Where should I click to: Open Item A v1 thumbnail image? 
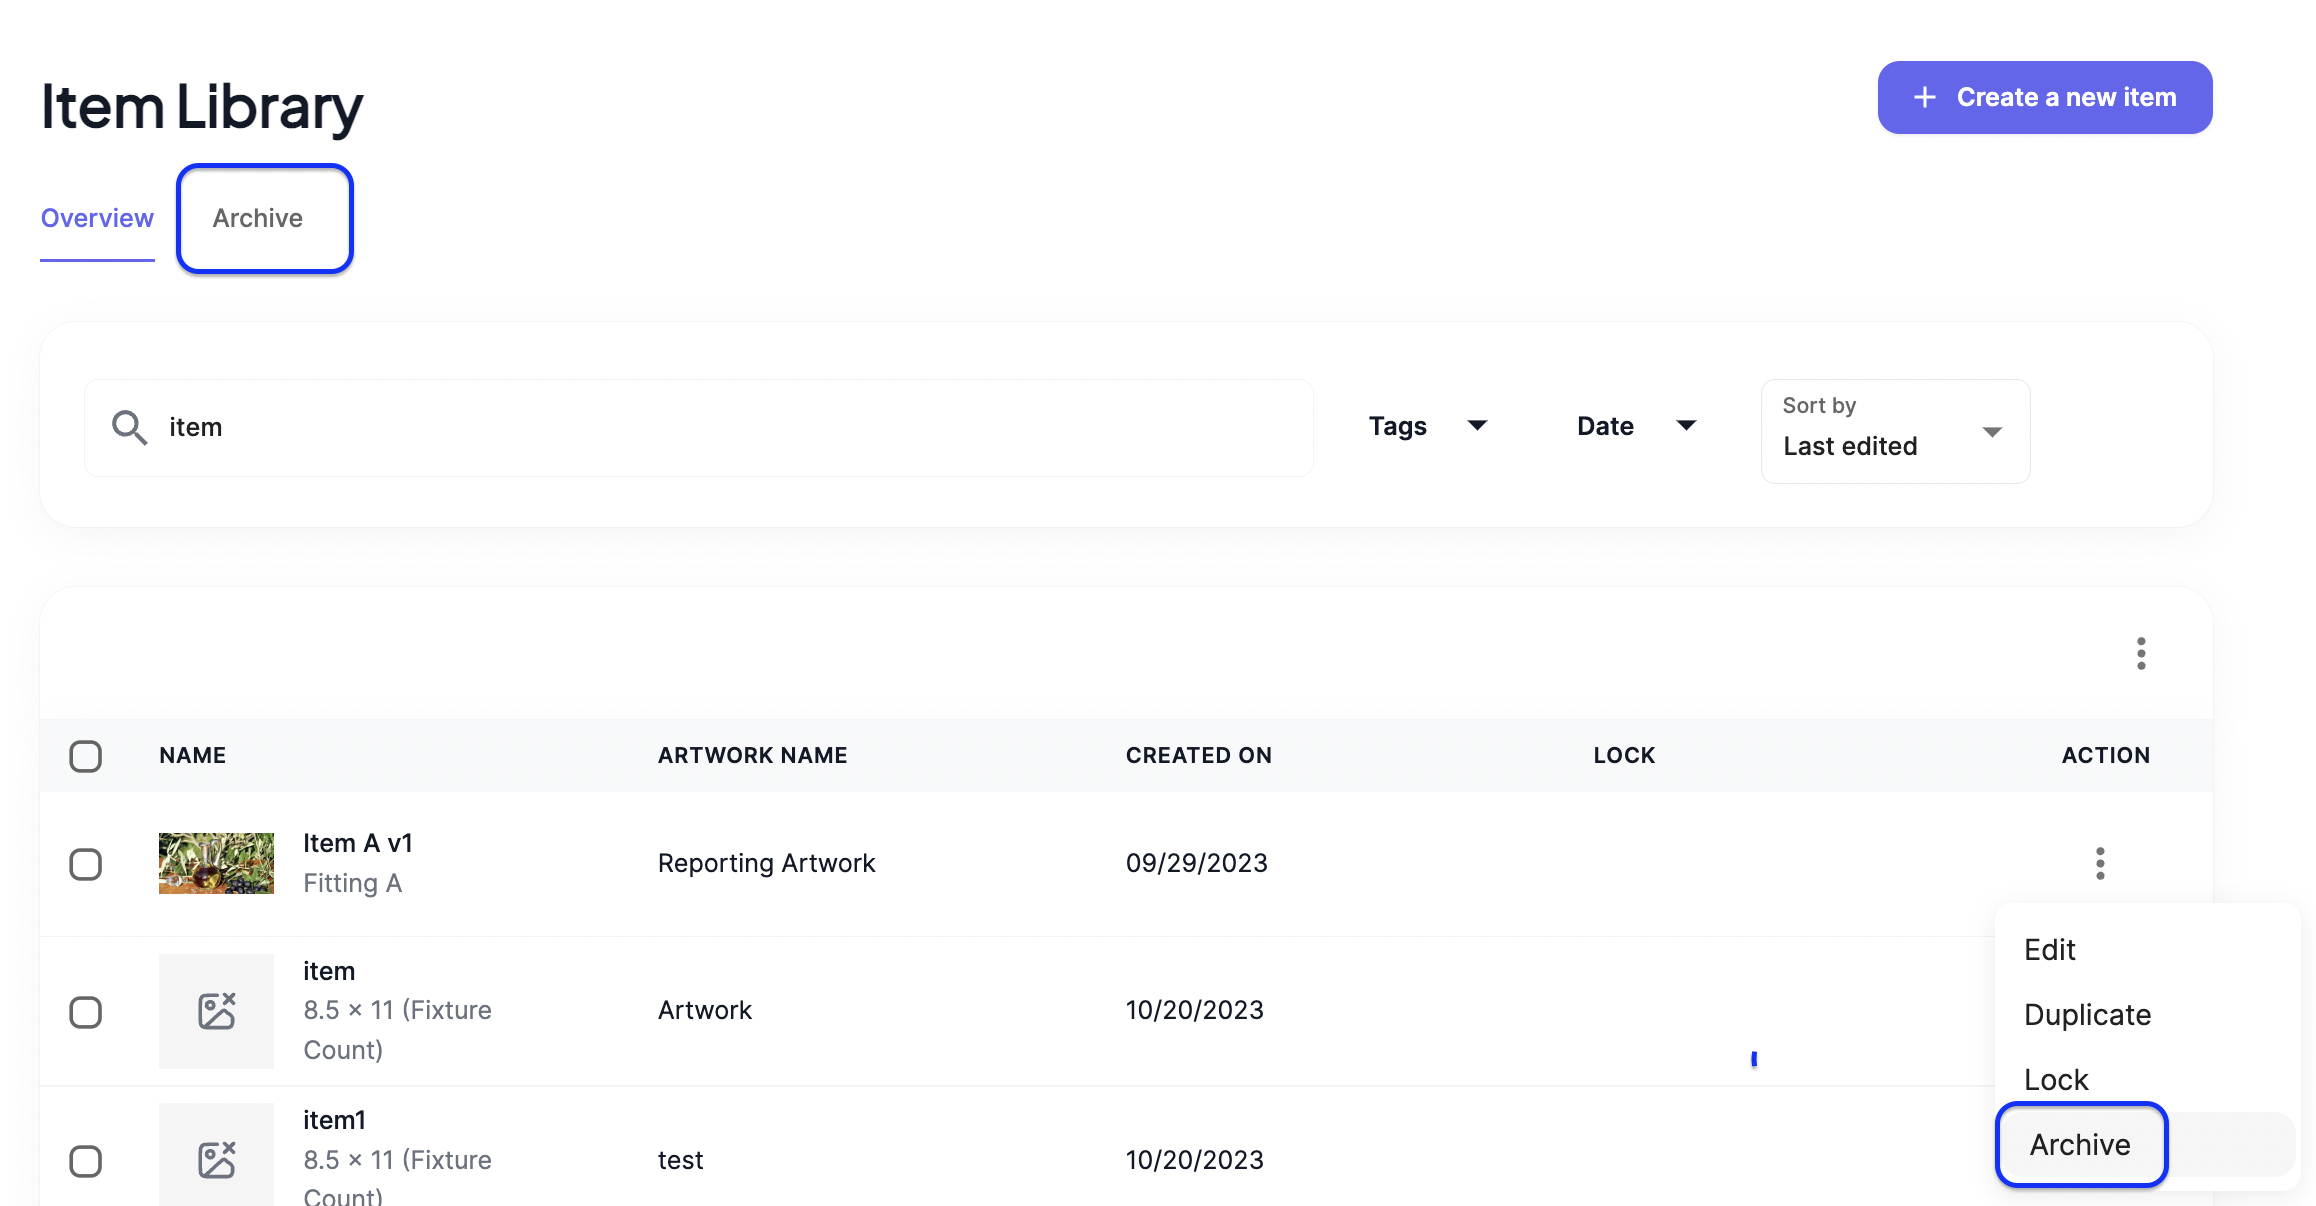coord(216,863)
